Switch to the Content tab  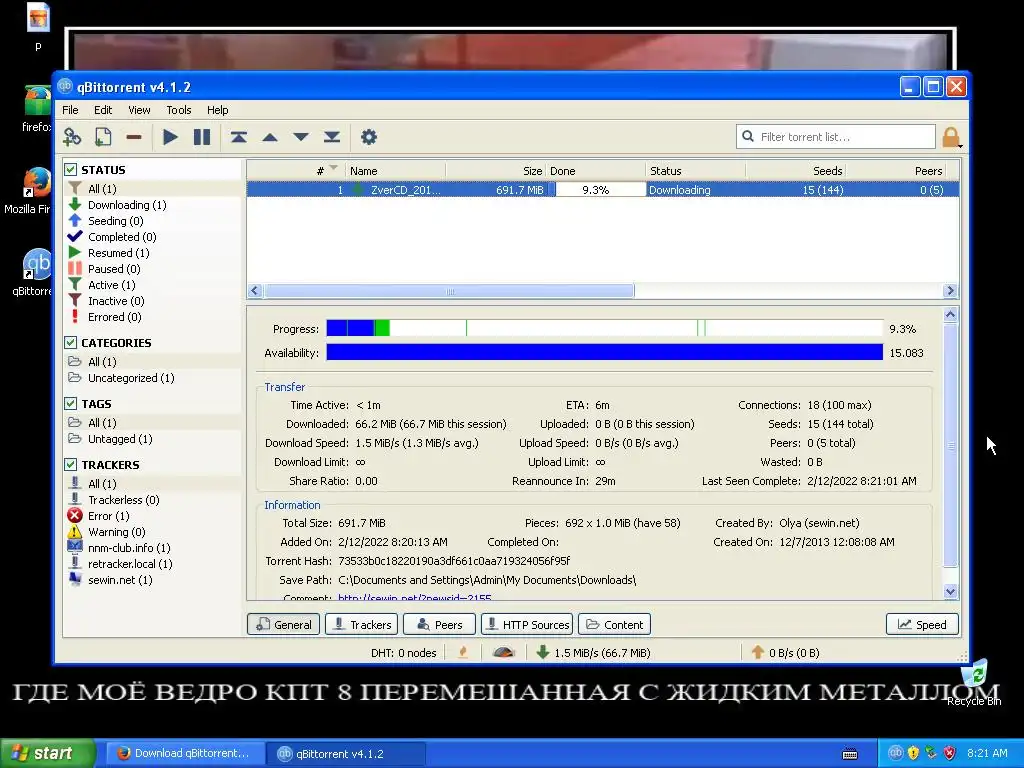(x=615, y=624)
